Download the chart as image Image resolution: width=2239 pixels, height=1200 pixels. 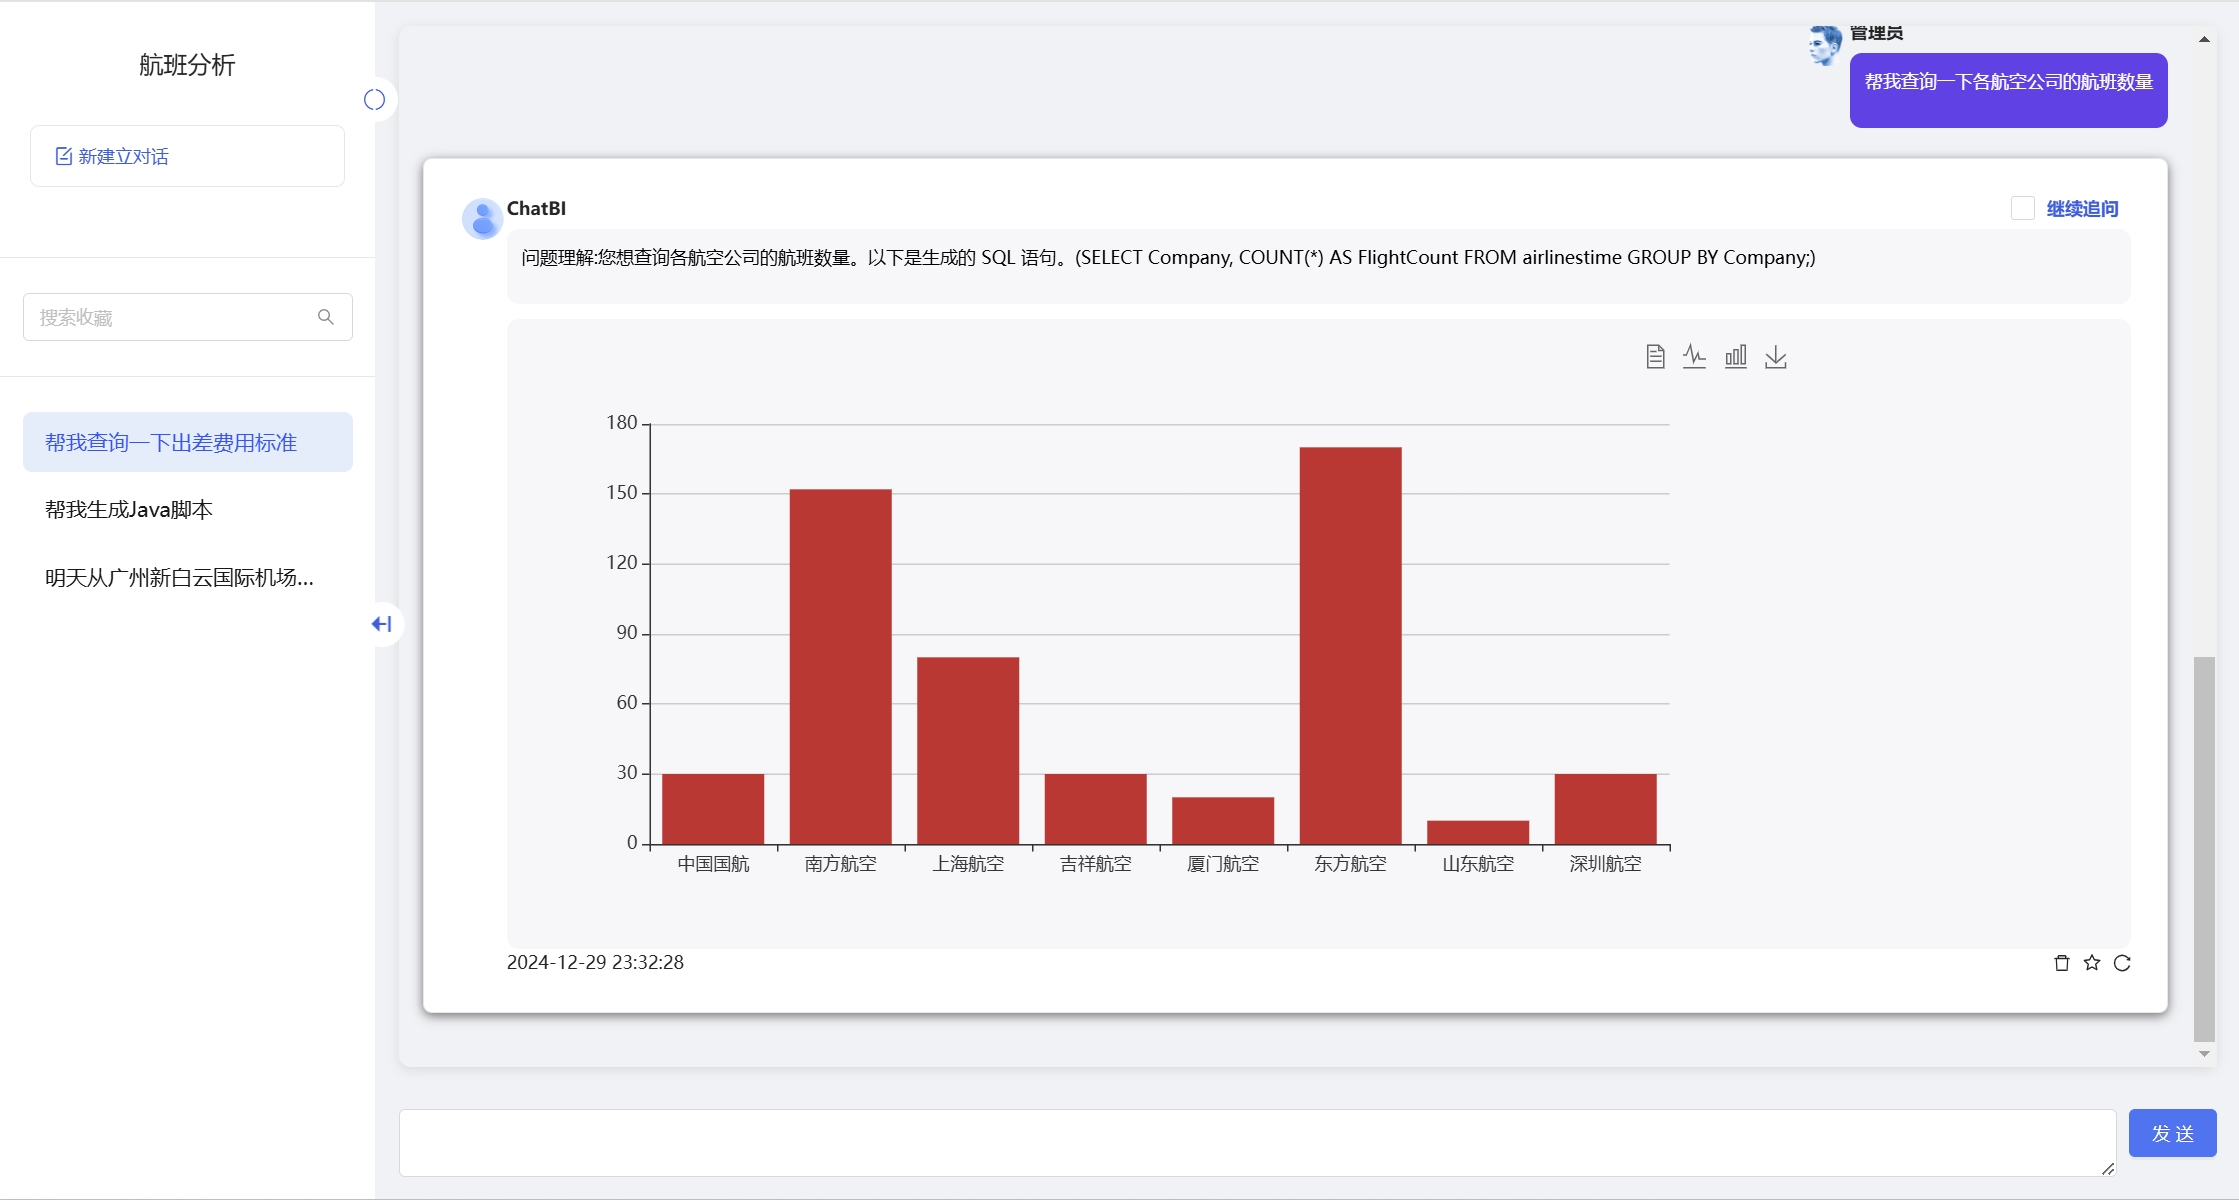1776,357
